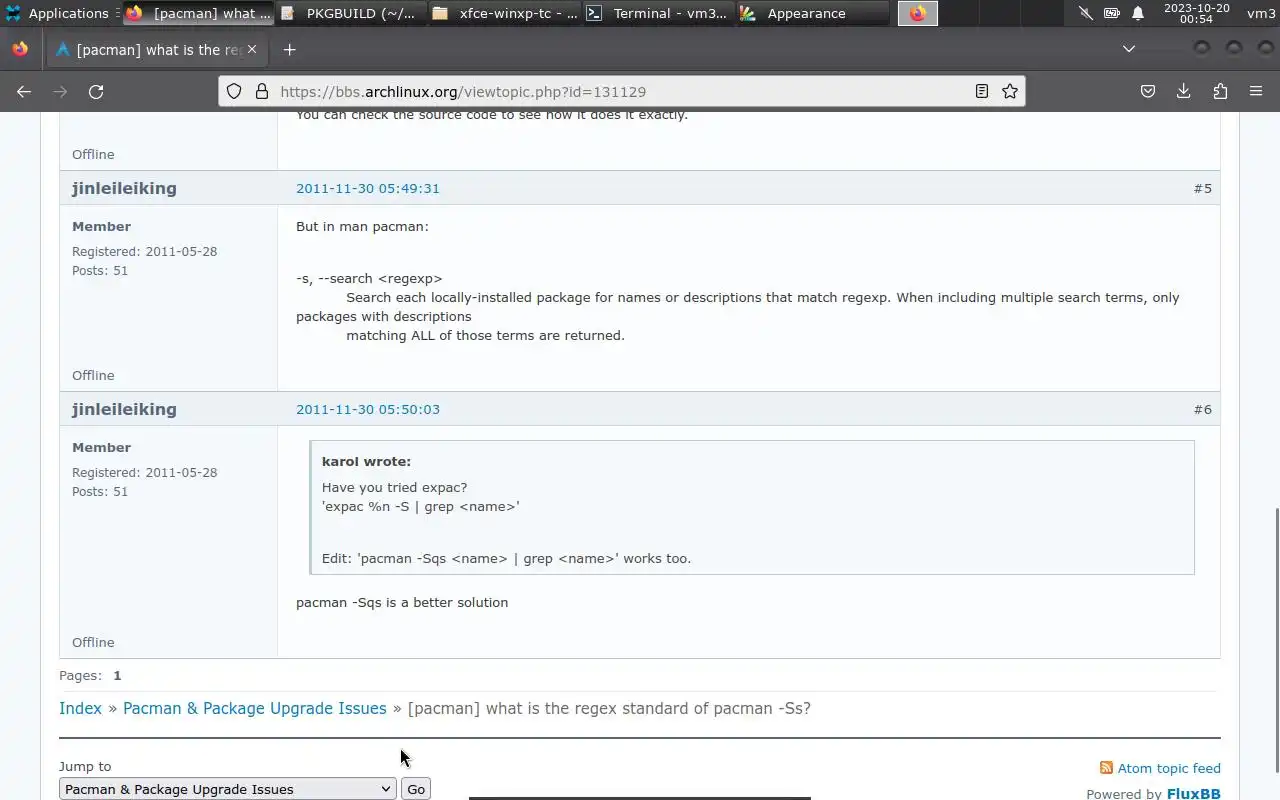The height and width of the screenshot is (800, 1280).
Task: Open jinleileiking profile on post #6
Action: click(124, 409)
